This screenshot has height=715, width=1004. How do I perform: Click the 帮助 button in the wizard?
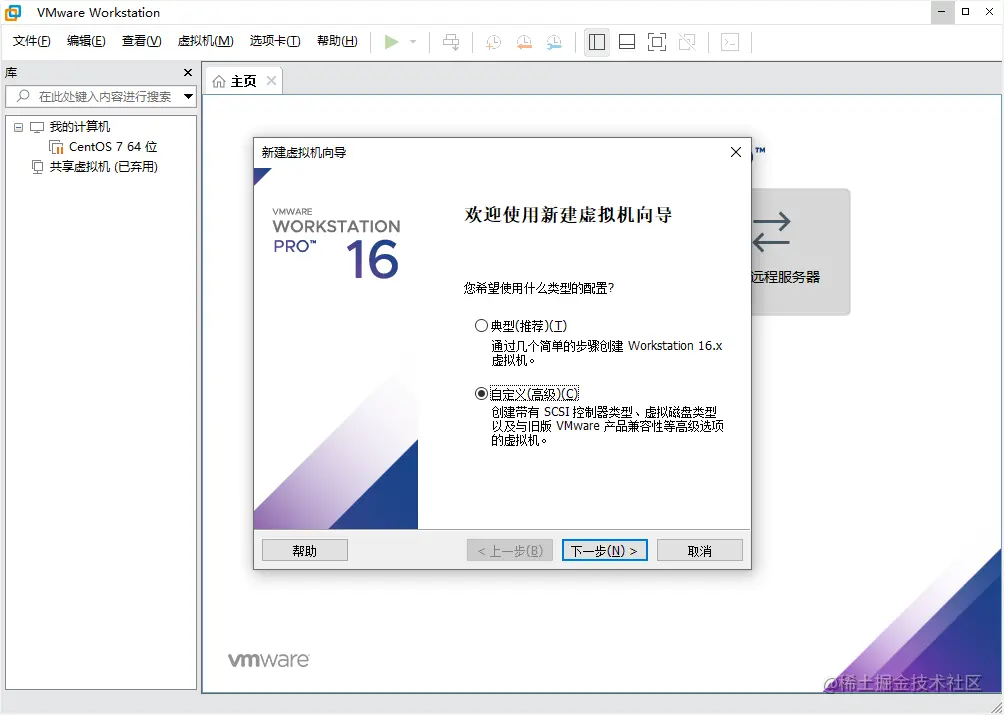click(305, 550)
